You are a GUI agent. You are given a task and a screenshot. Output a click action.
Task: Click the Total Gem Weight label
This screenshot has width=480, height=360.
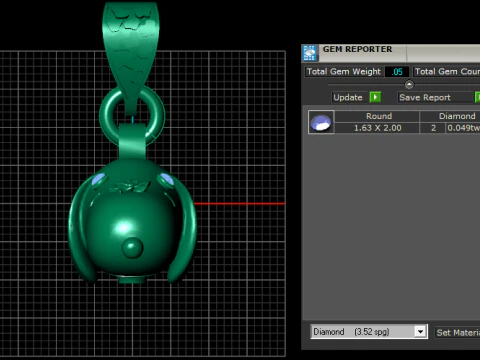pyautogui.click(x=343, y=72)
